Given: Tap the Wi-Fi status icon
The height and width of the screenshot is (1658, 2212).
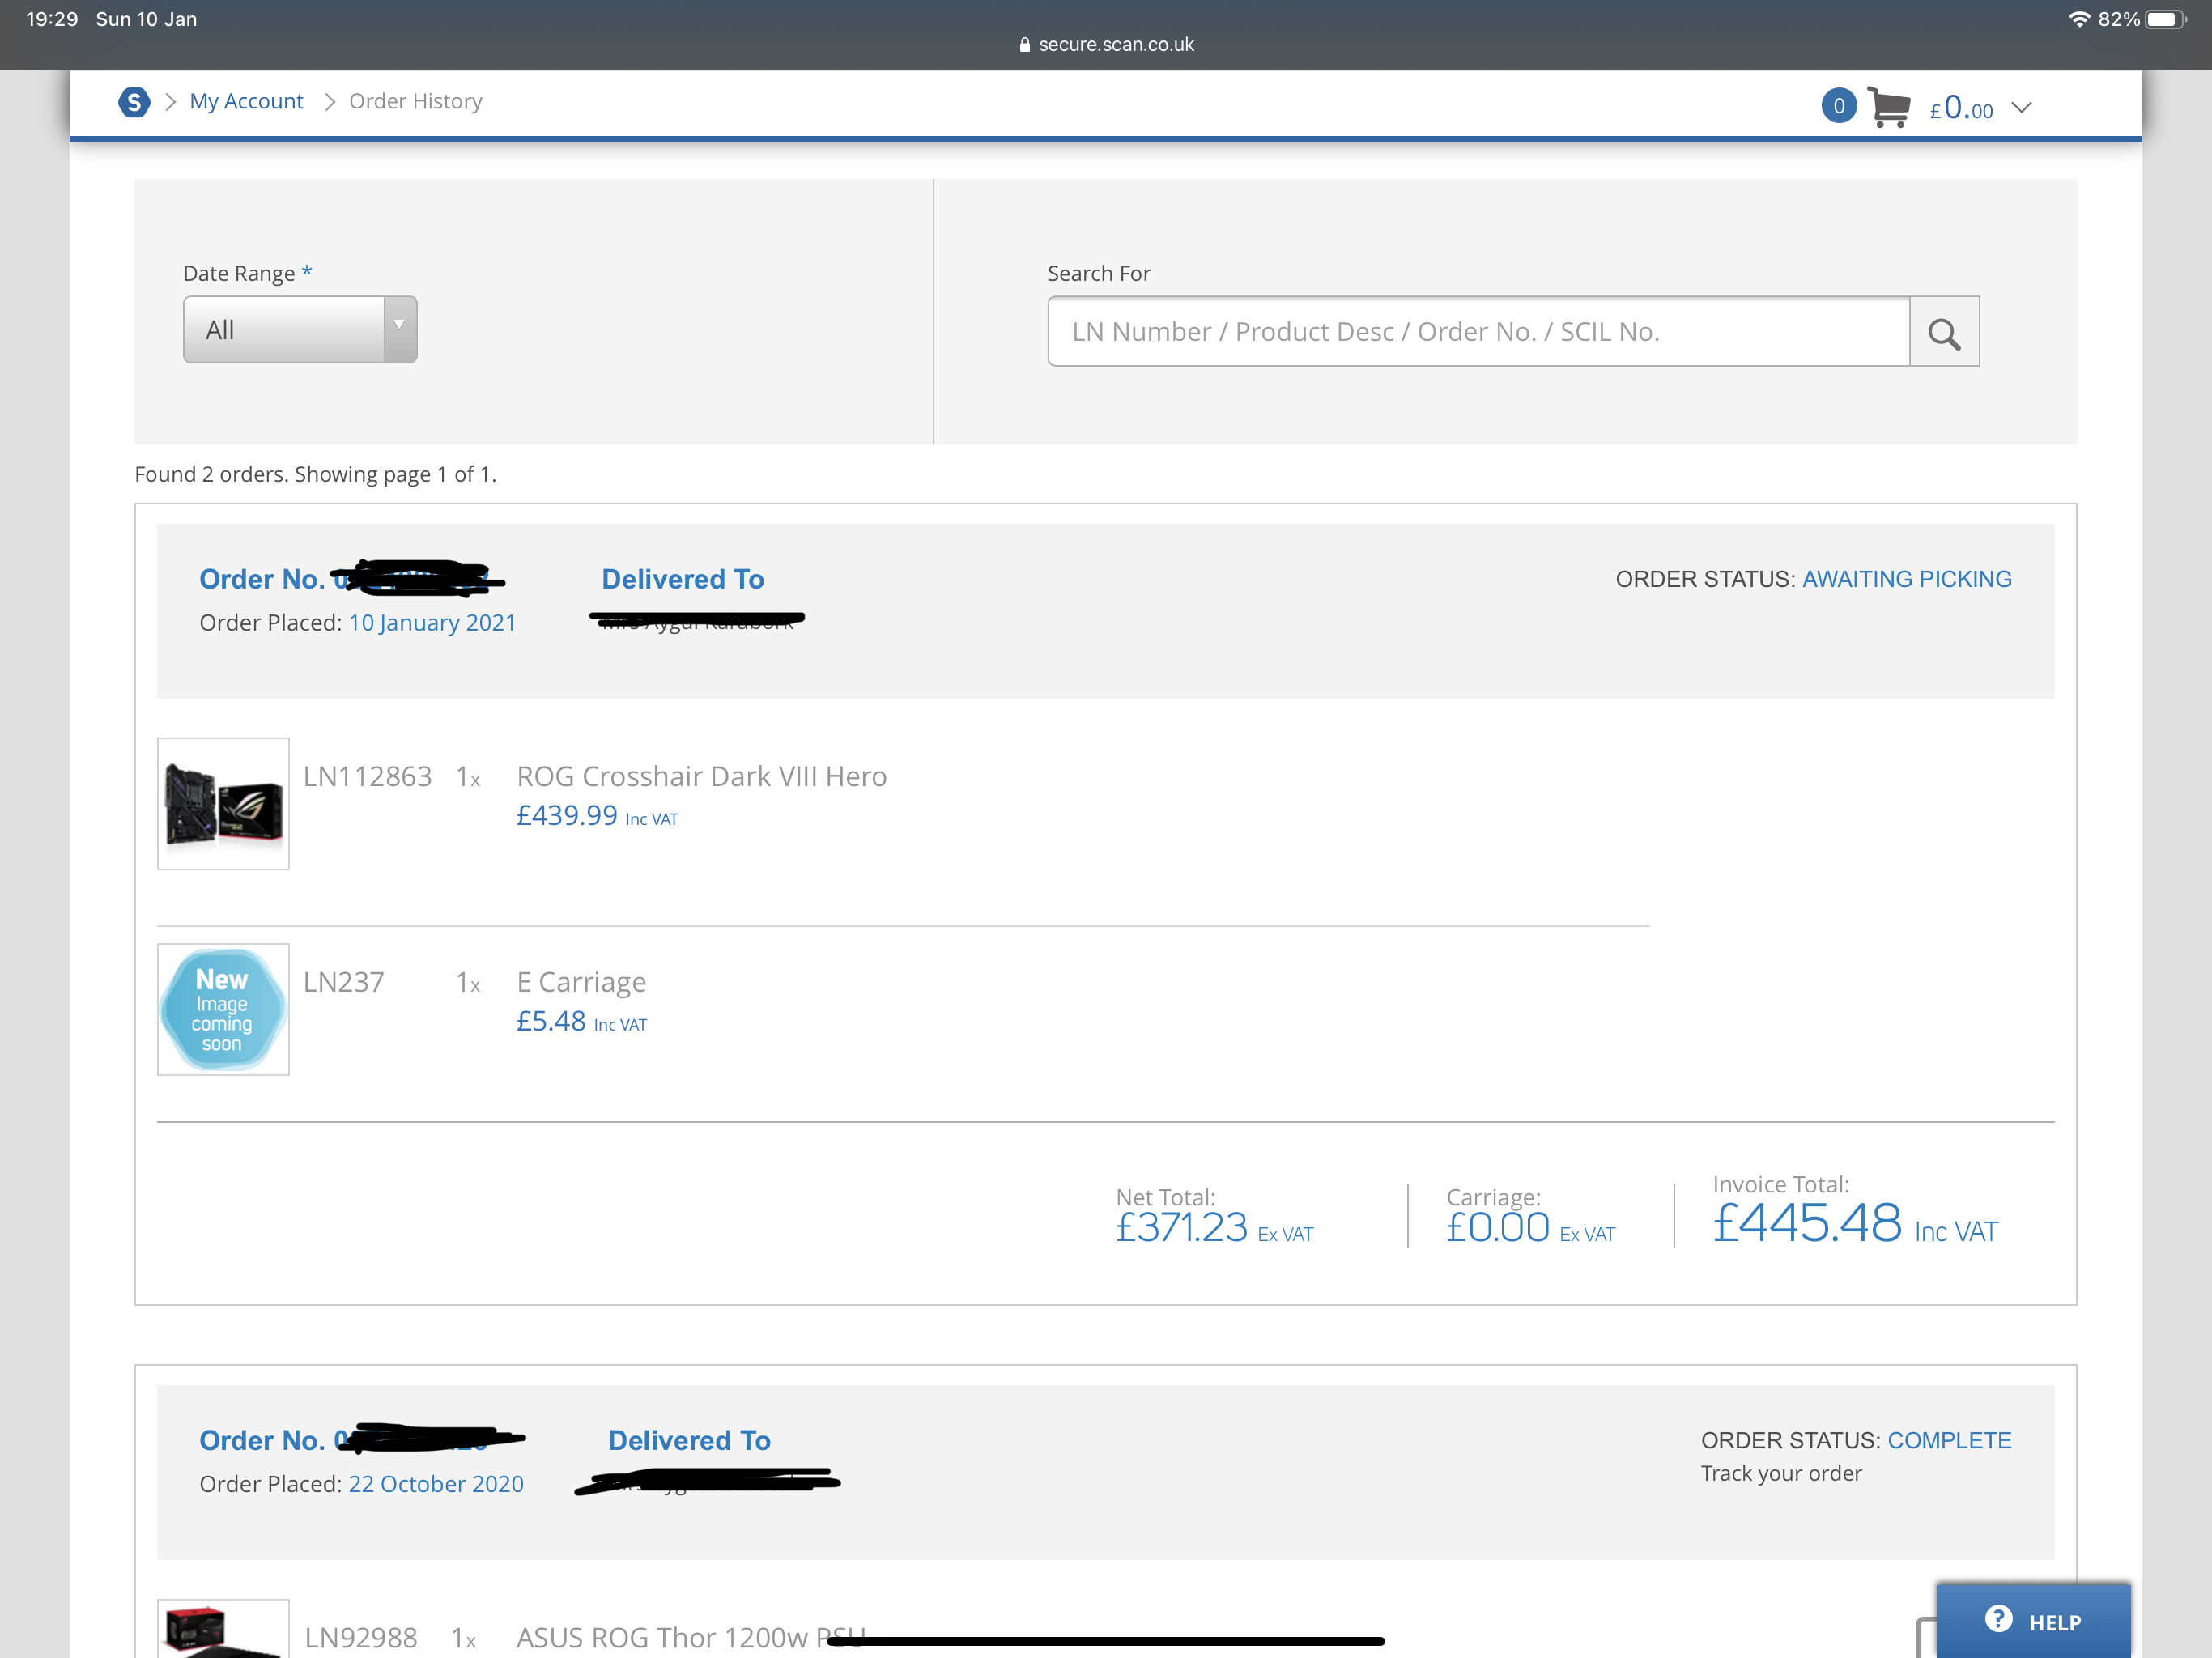Looking at the screenshot, I should pyautogui.click(x=2079, y=19).
